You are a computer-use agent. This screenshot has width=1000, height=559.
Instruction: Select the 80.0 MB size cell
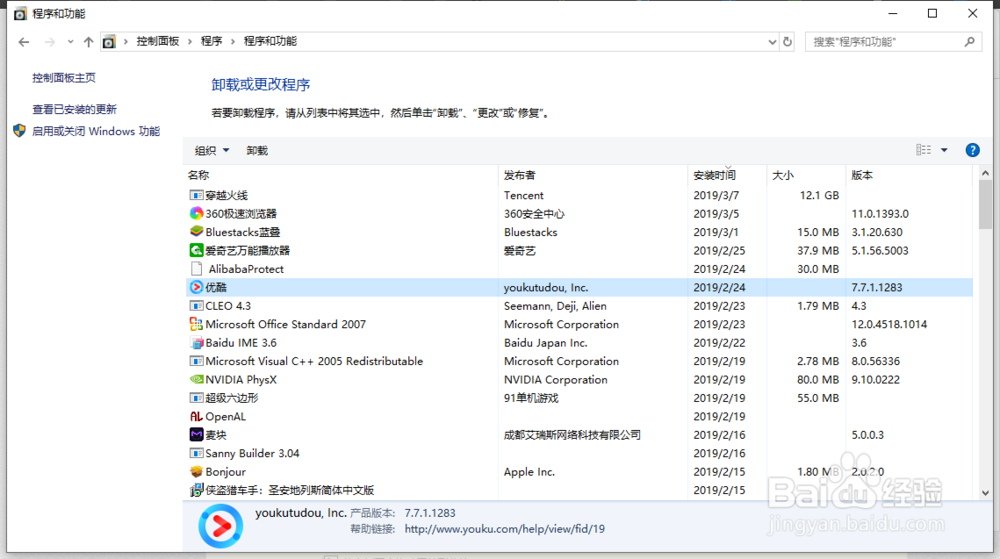[818, 380]
